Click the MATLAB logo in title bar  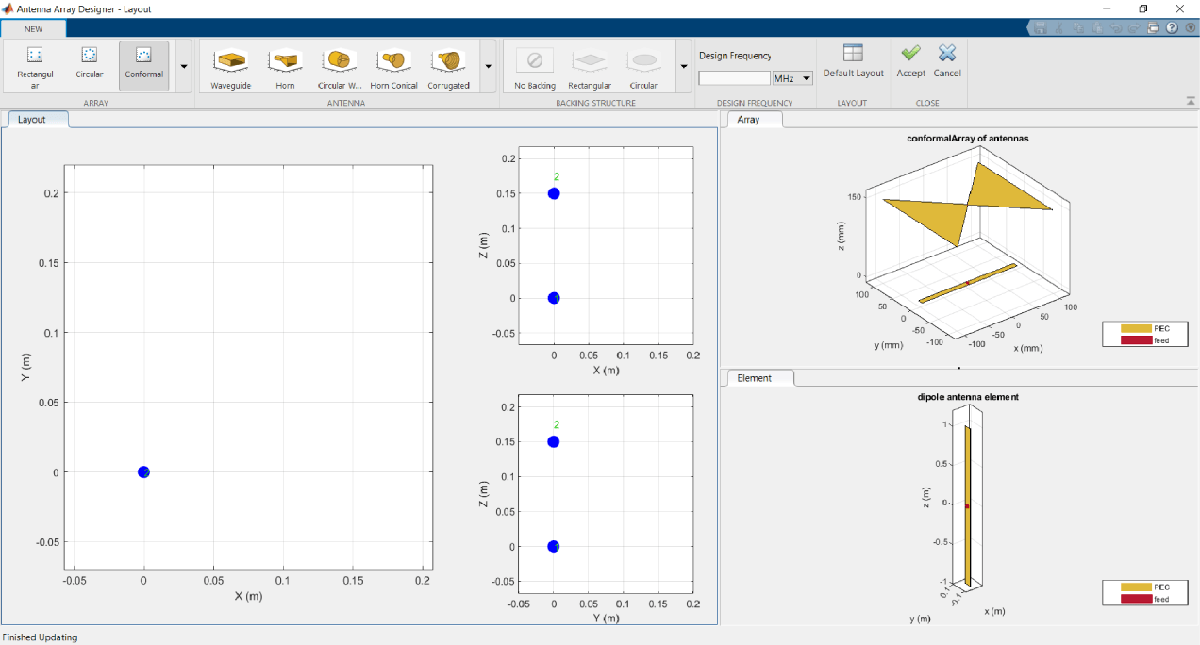coord(8,8)
